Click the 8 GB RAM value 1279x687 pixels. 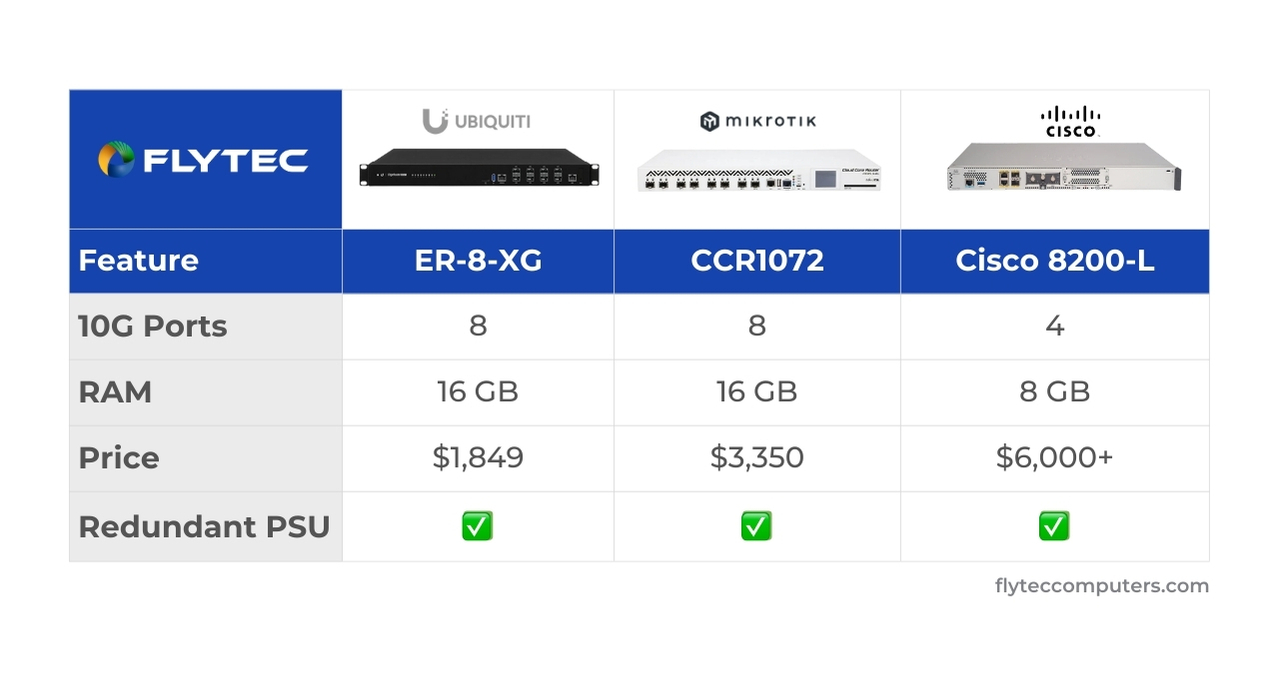(x=1054, y=392)
